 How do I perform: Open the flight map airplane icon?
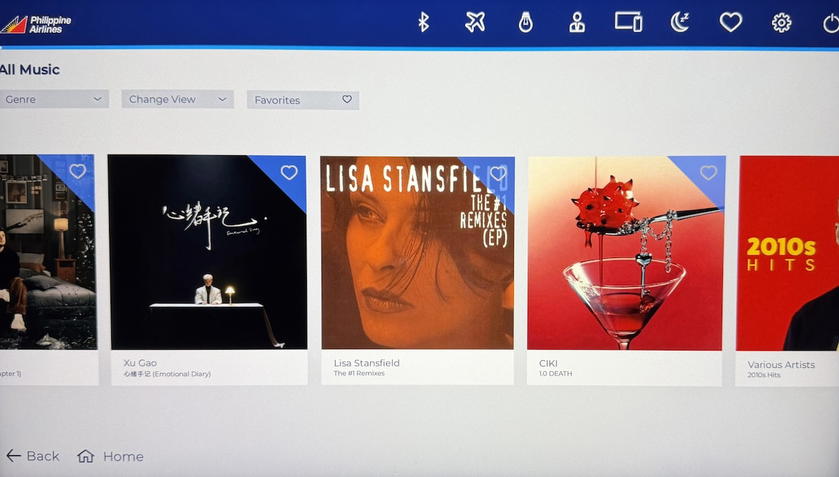[x=475, y=22]
